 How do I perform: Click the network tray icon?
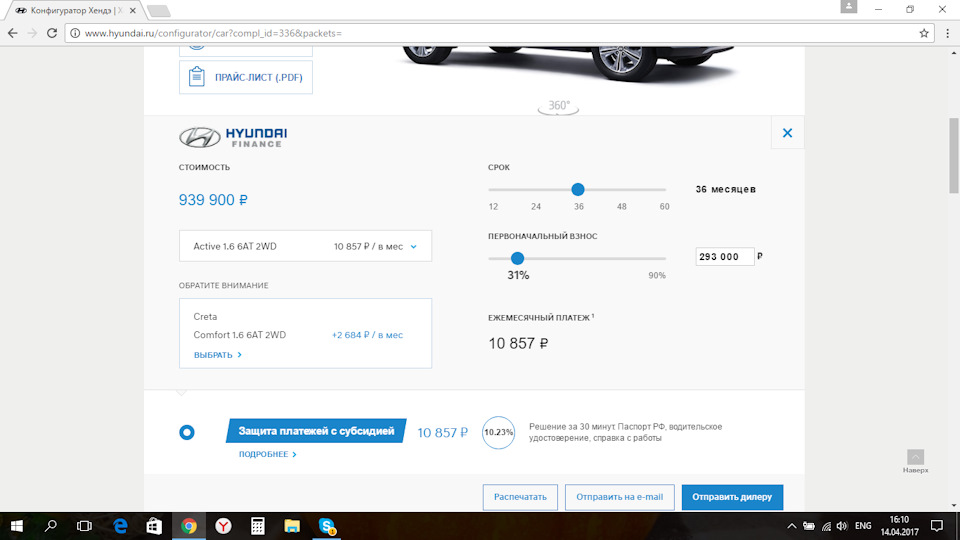click(x=826, y=526)
